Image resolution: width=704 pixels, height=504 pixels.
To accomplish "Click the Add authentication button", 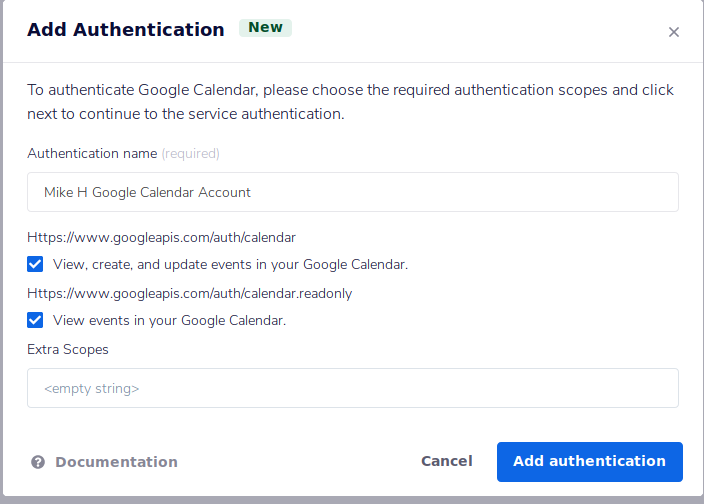I will (x=589, y=462).
